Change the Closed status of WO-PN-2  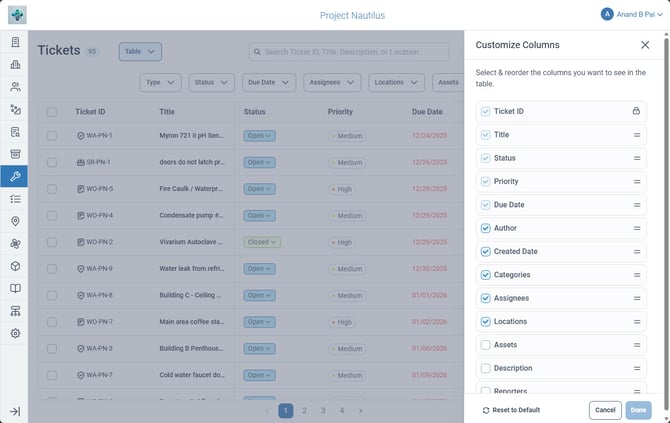262,242
